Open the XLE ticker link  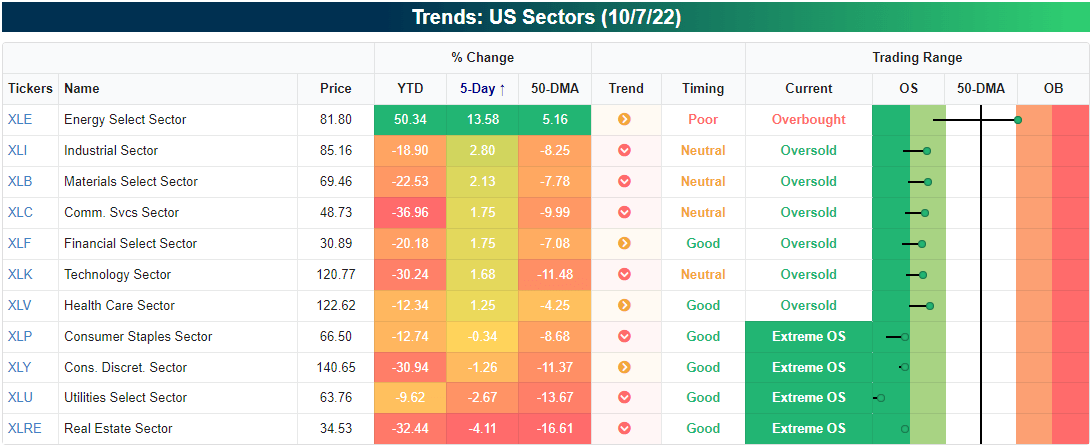(x=20, y=120)
